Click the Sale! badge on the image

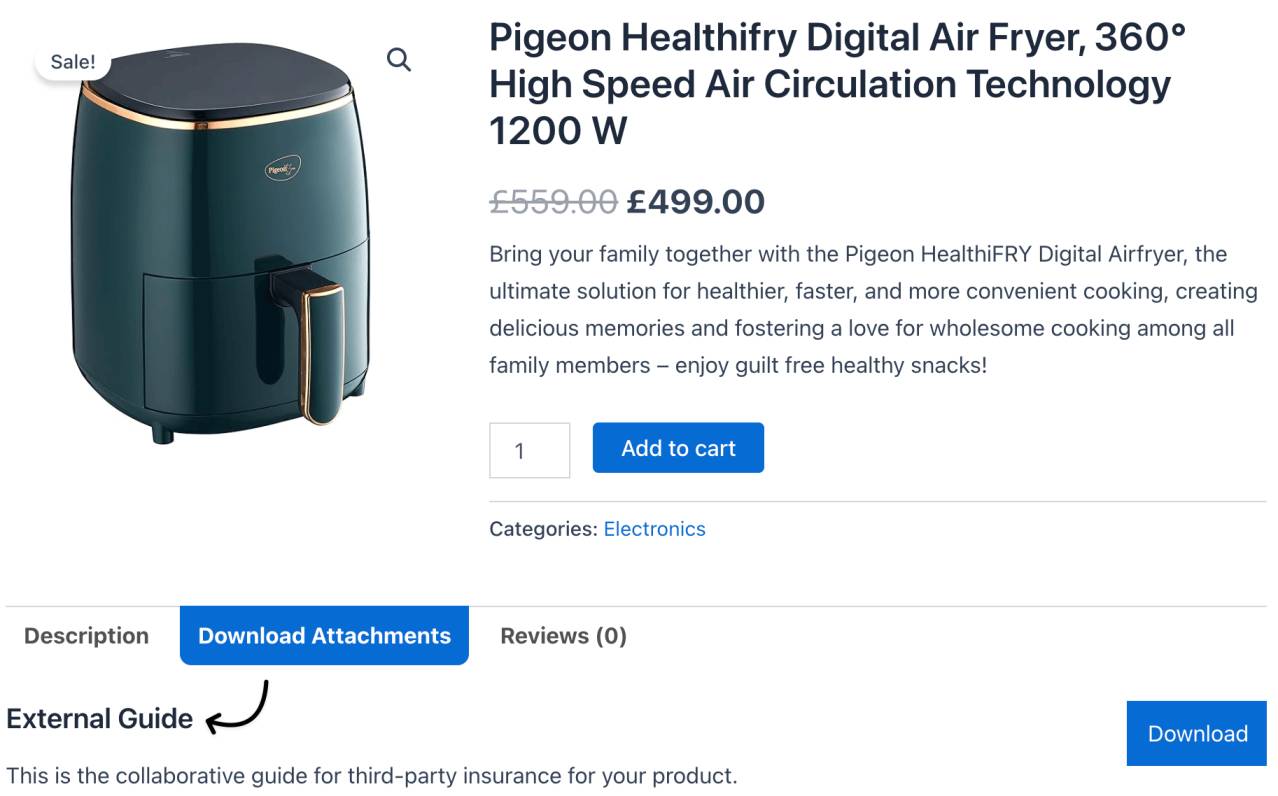pyautogui.click(x=73, y=62)
